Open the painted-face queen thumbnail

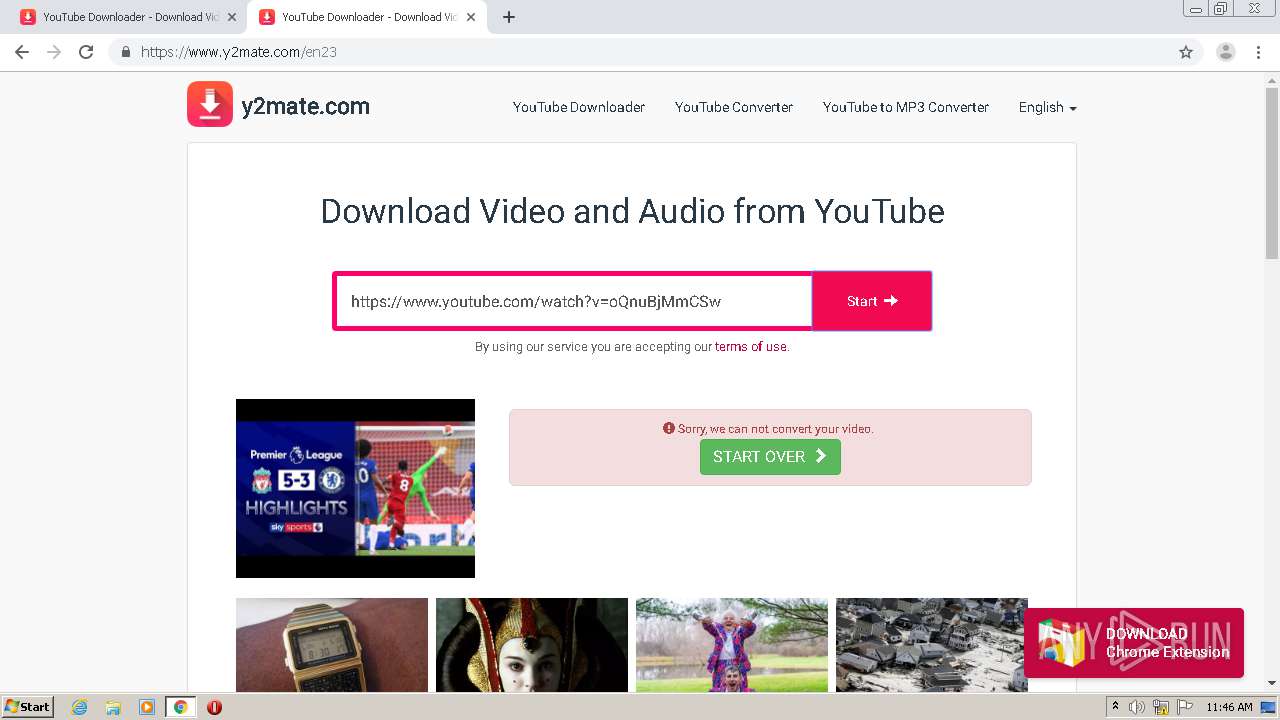pos(532,645)
